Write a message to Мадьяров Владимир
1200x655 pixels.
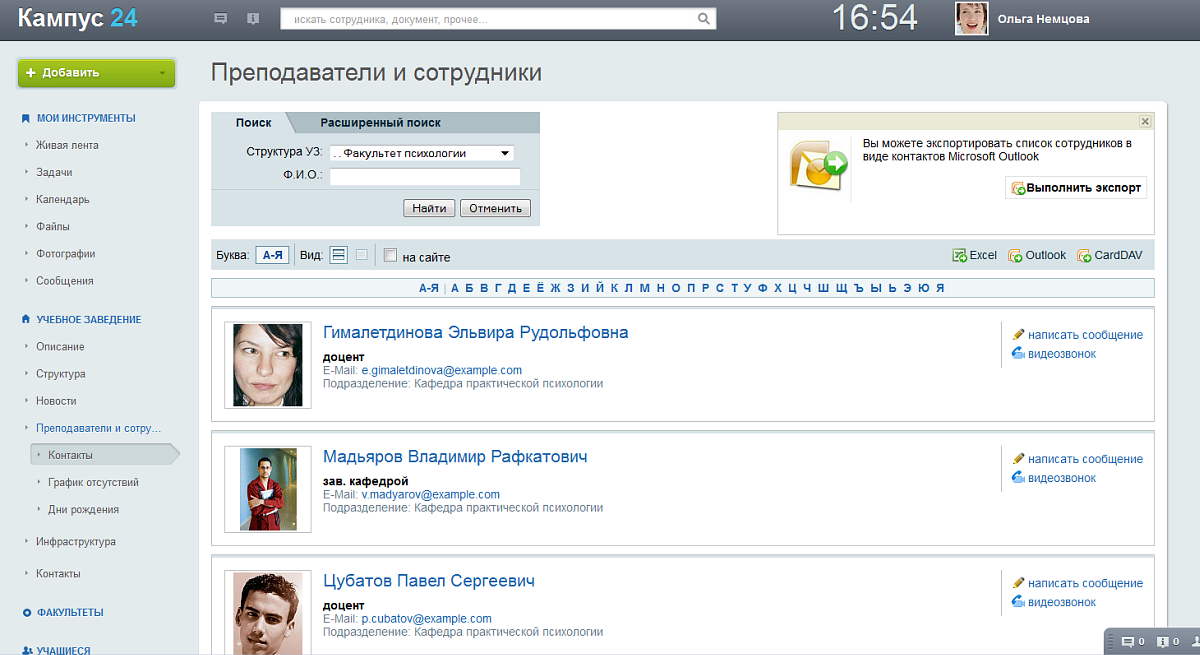[x=1084, y=459]
